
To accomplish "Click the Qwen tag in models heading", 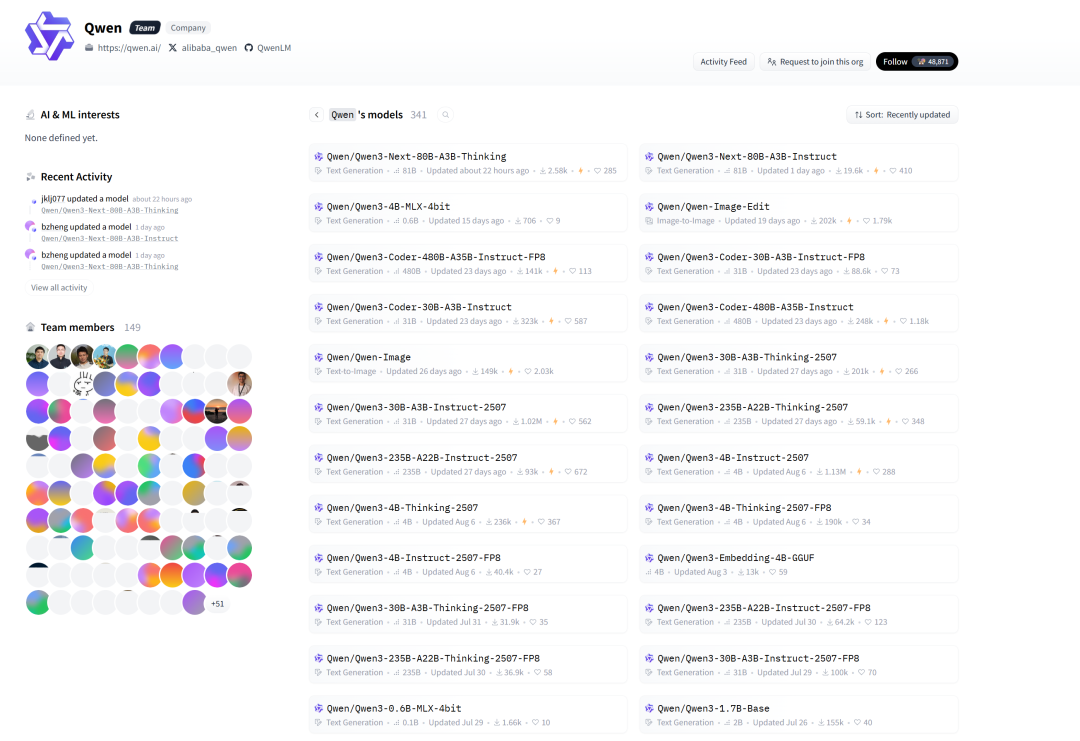I will pyautogui.click(x=342, y=115).
